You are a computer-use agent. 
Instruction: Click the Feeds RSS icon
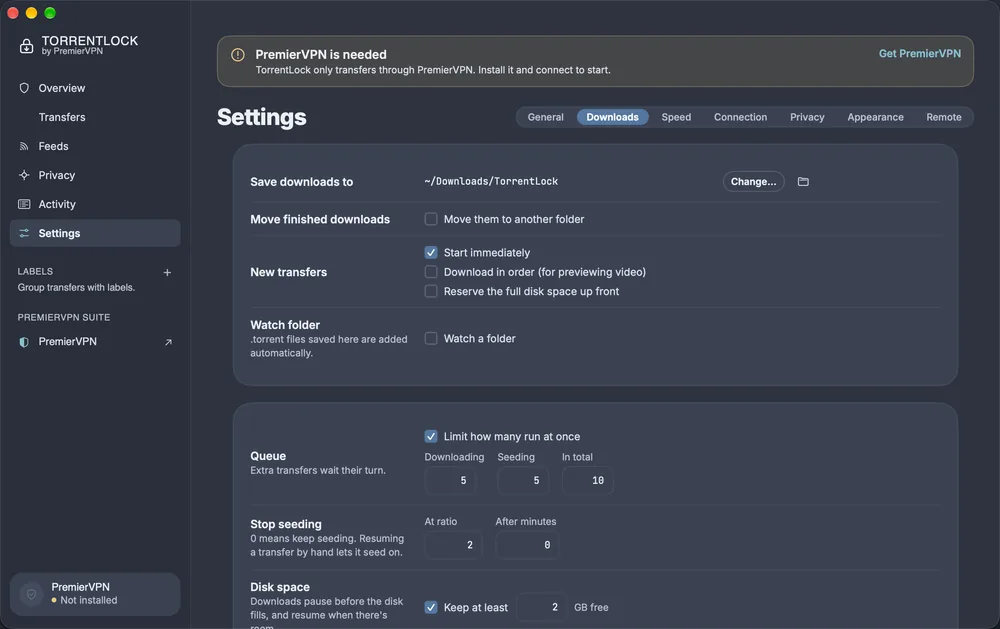(24, 146)
